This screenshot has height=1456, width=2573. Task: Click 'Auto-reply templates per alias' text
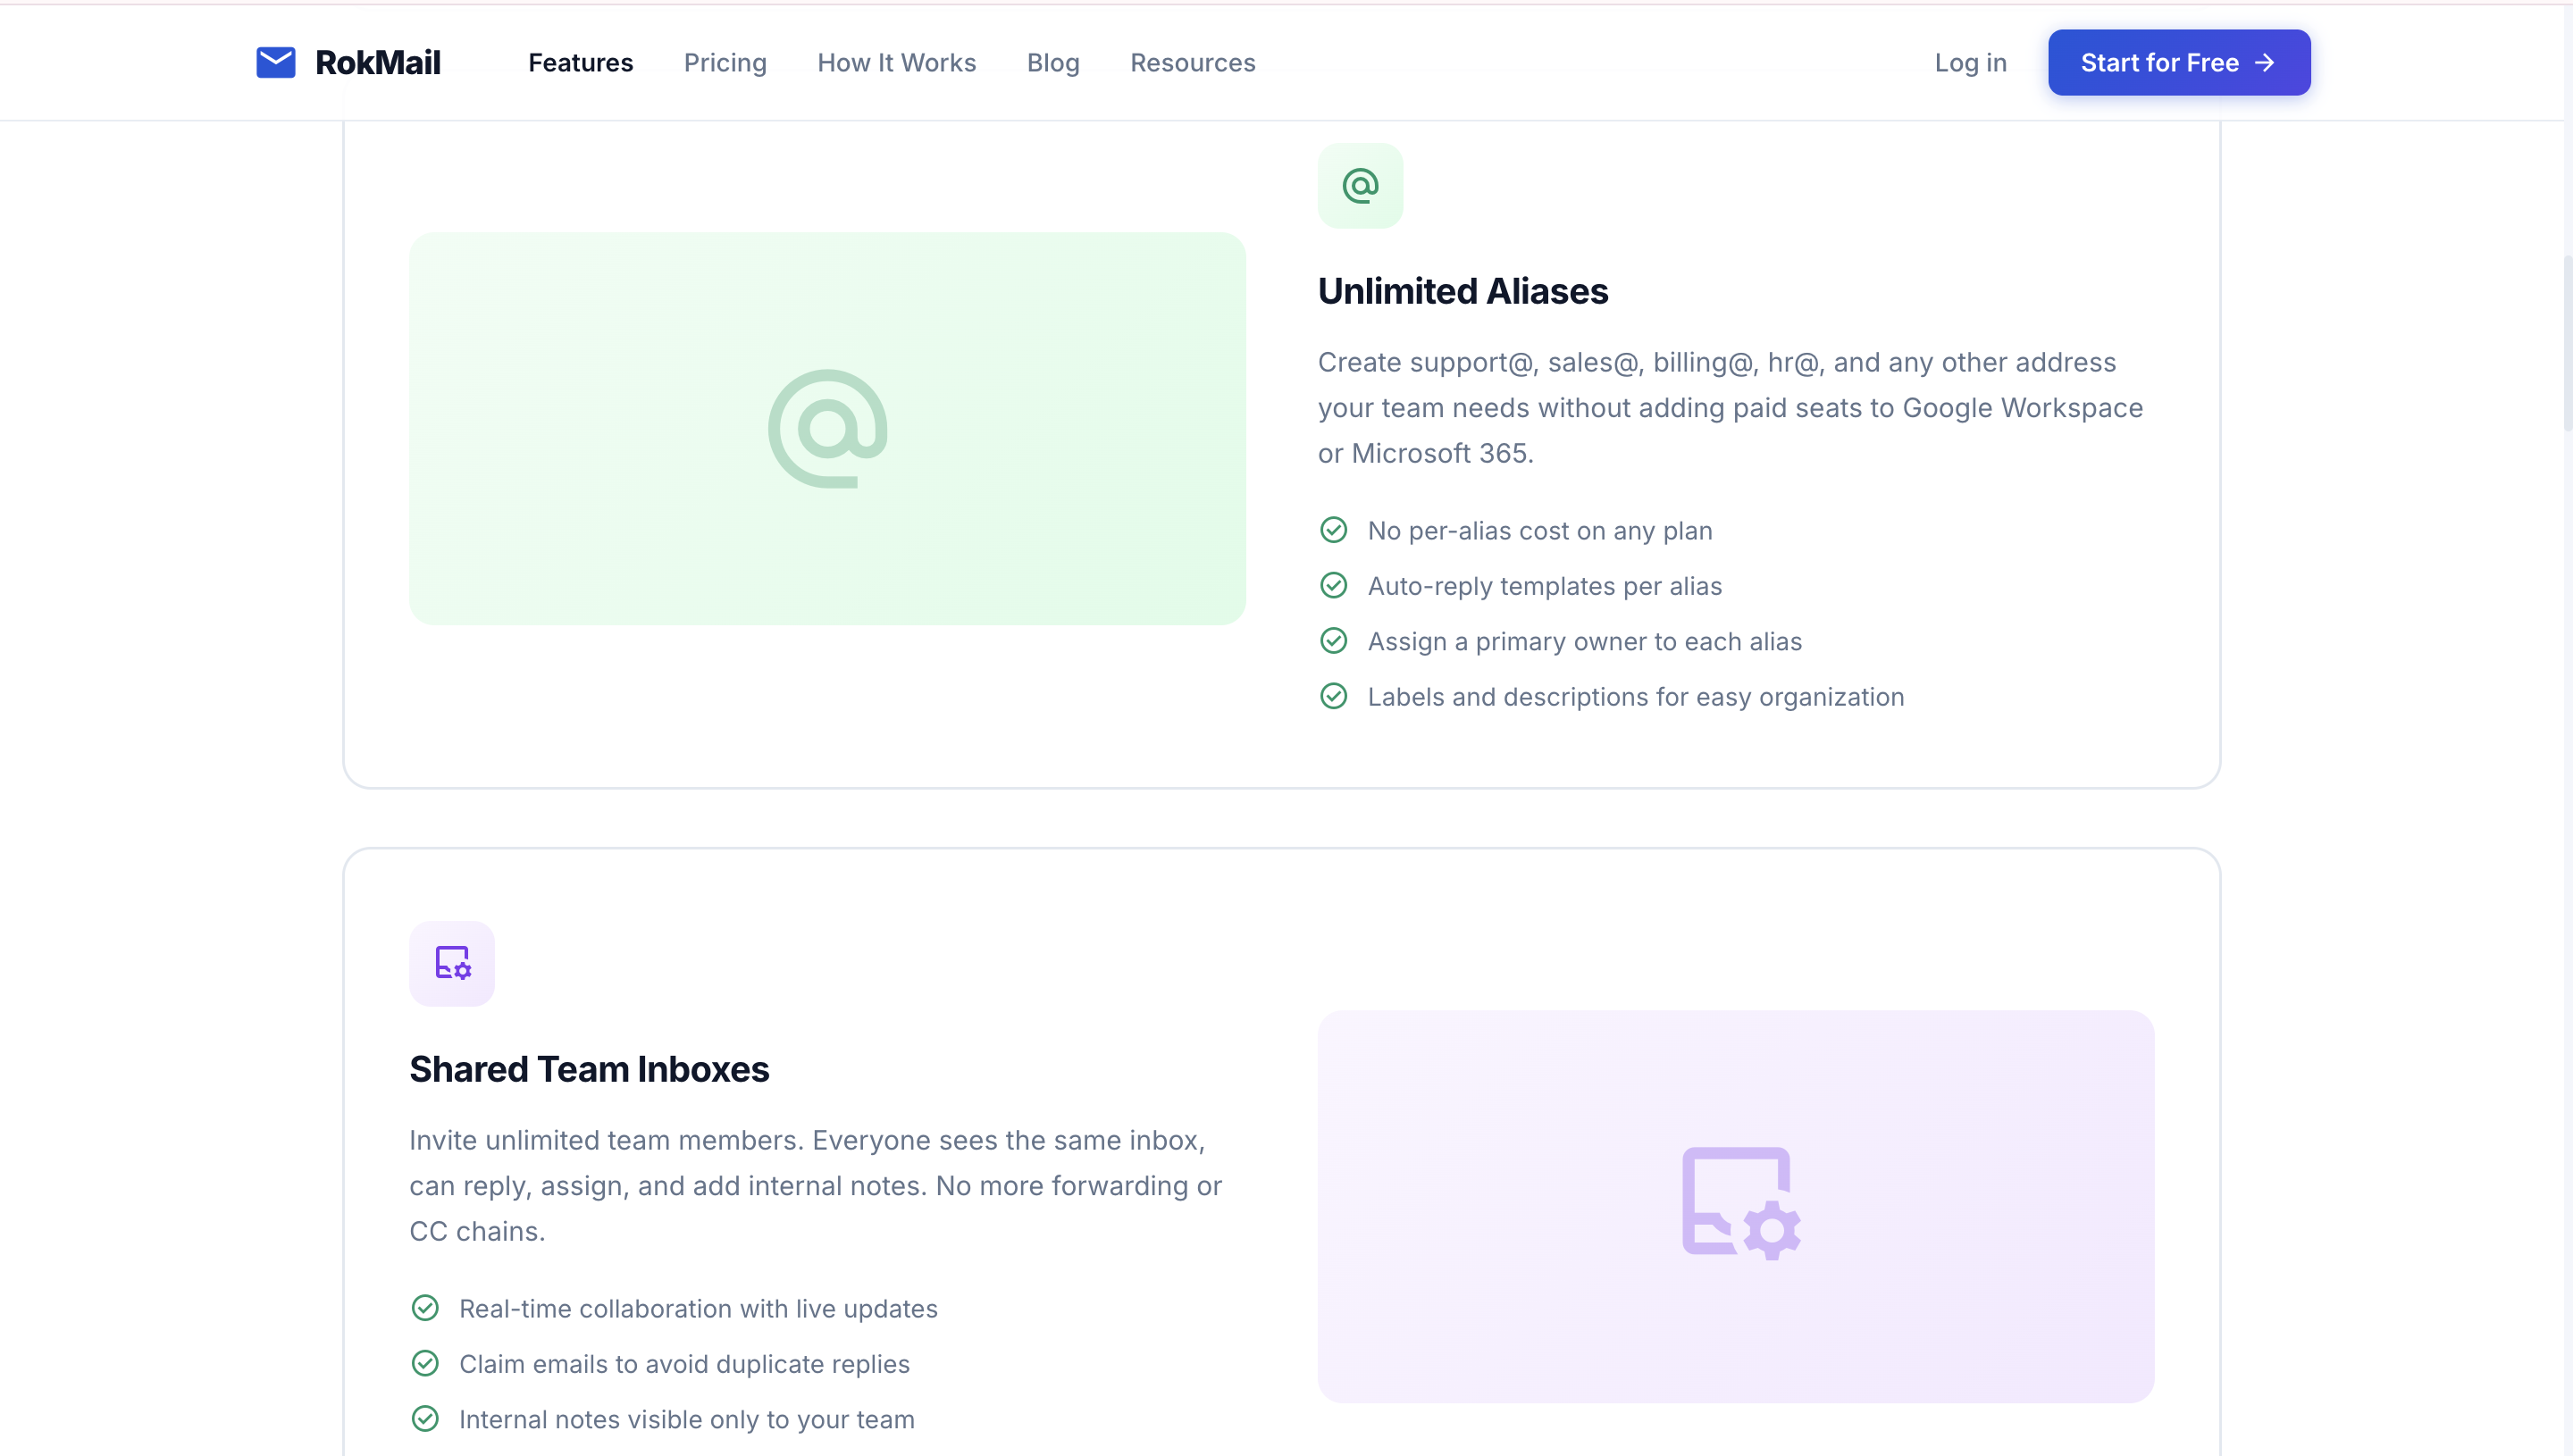1544,586
